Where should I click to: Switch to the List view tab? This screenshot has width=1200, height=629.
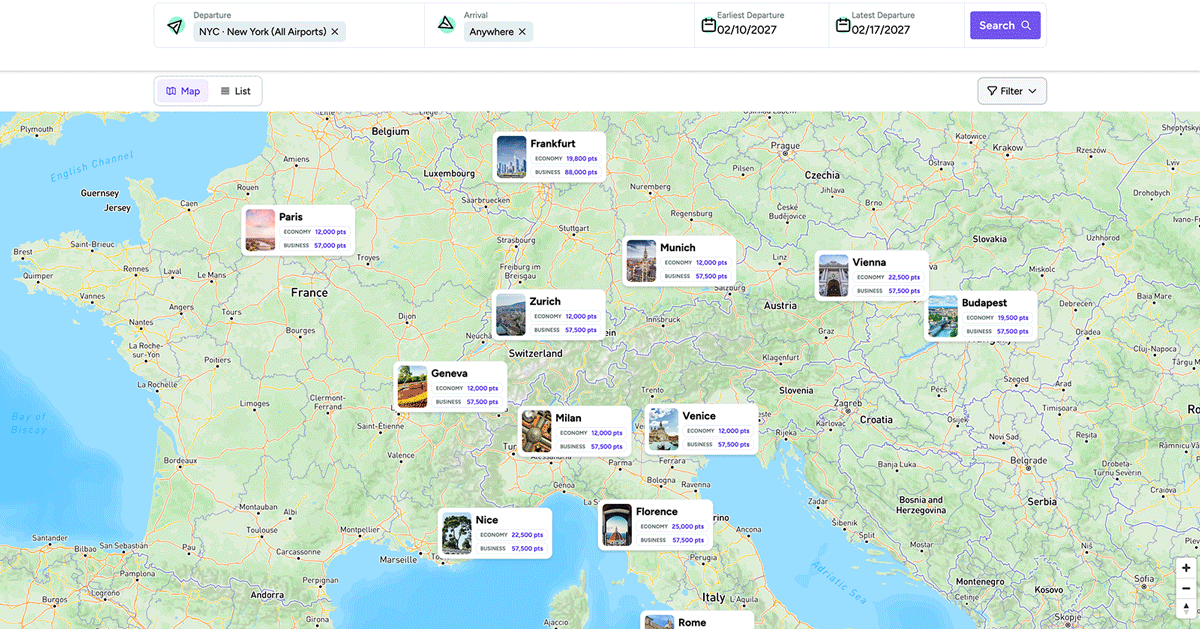[x=236, y=91]
